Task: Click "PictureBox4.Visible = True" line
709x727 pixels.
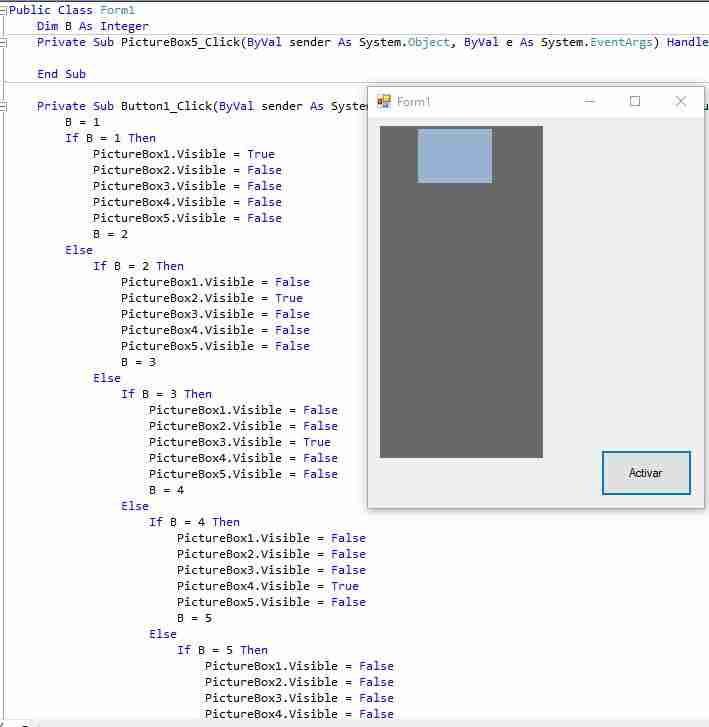Action: pyautogui.click(x=268, y=586)
